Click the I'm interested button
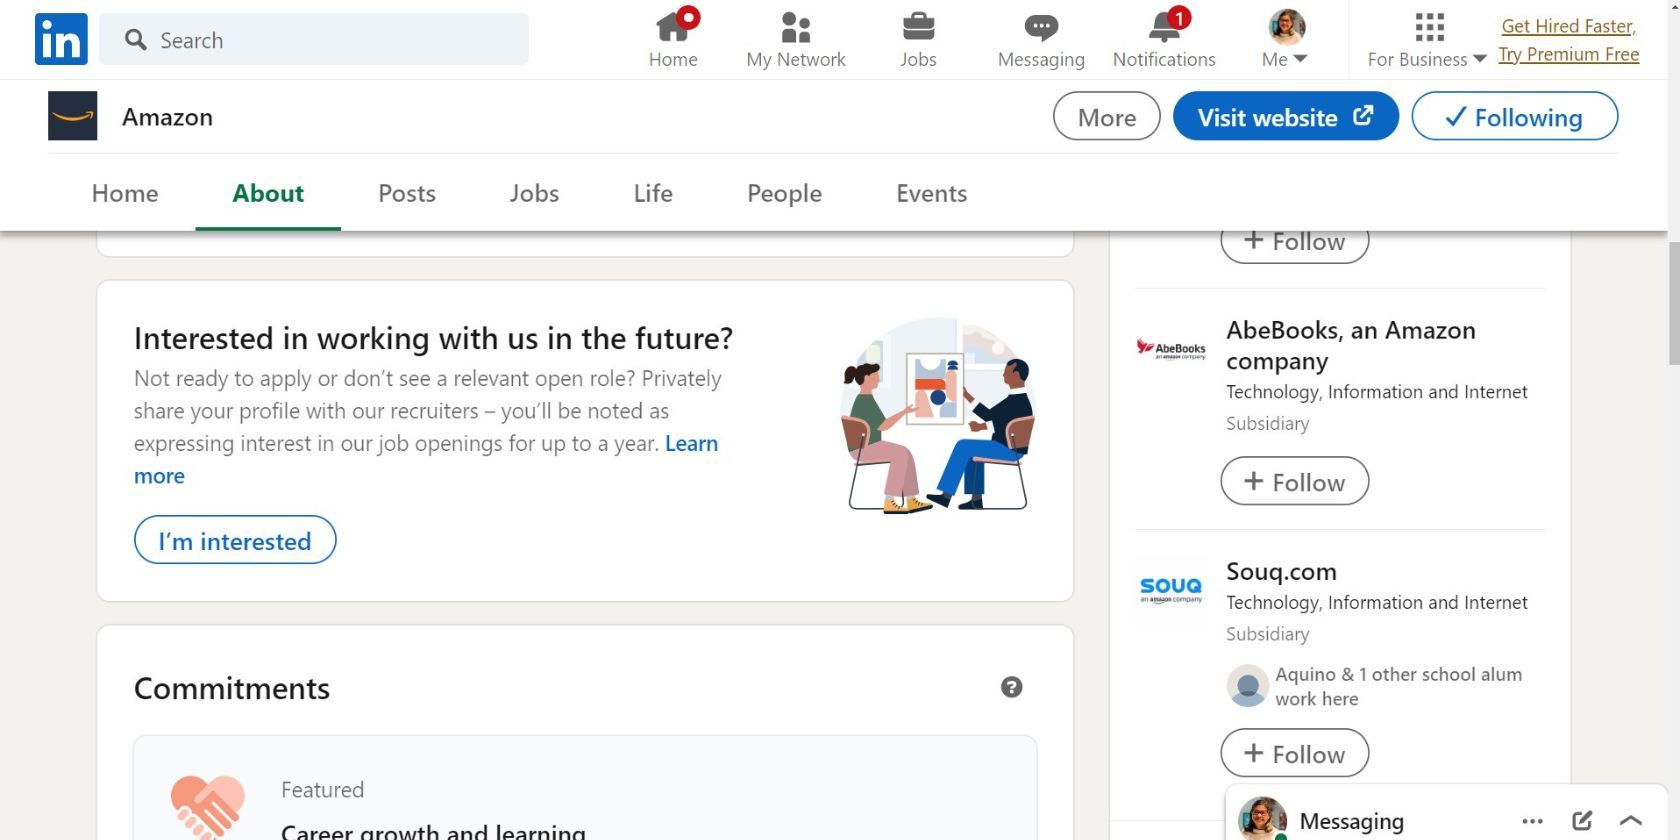1680x840 pixels. tap(235, 540)
